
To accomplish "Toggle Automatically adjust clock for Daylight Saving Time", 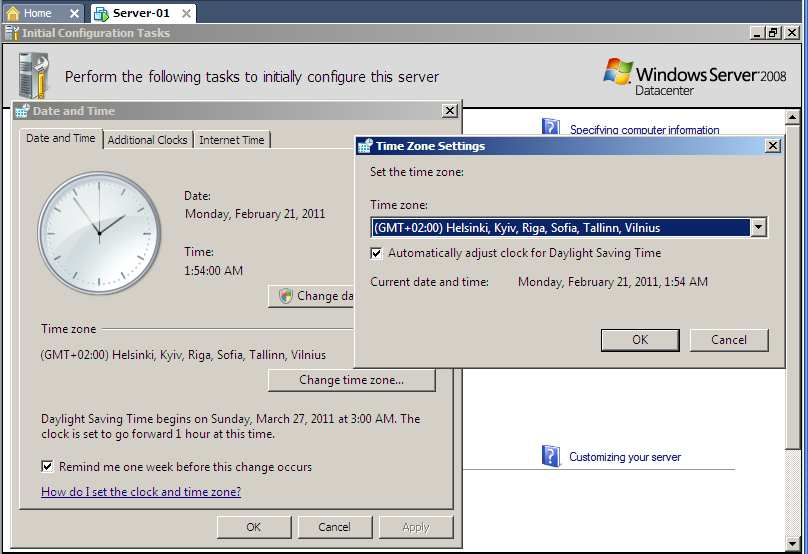I will coord(376,253).
